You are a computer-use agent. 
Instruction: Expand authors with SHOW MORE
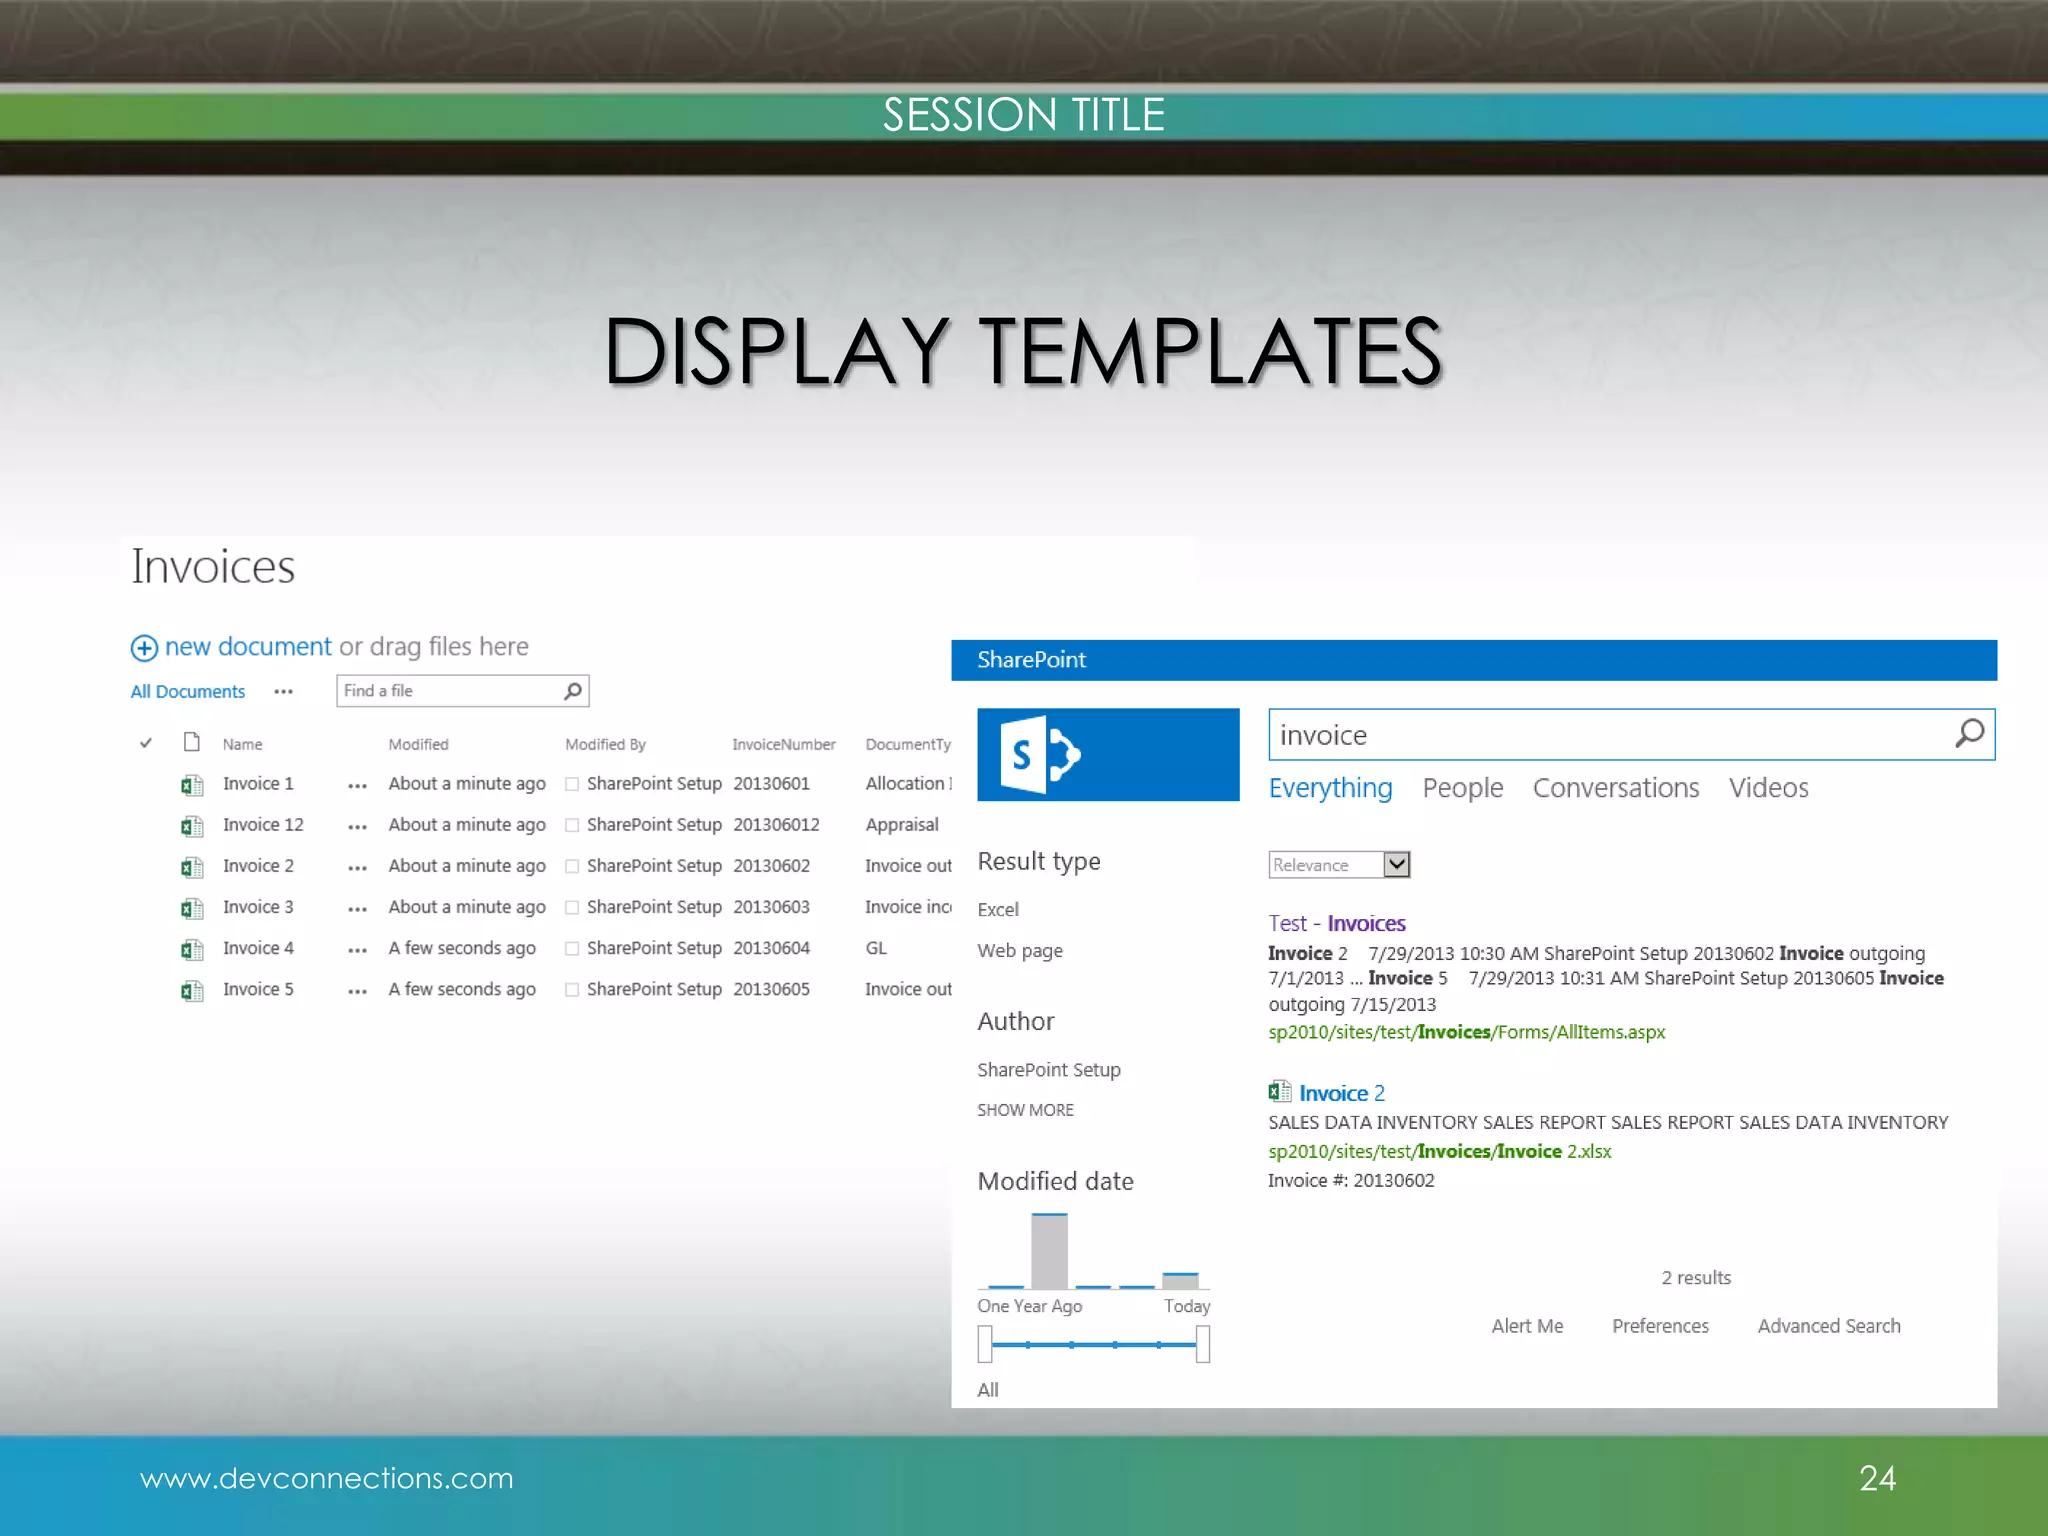(x=1025, y=1110)
